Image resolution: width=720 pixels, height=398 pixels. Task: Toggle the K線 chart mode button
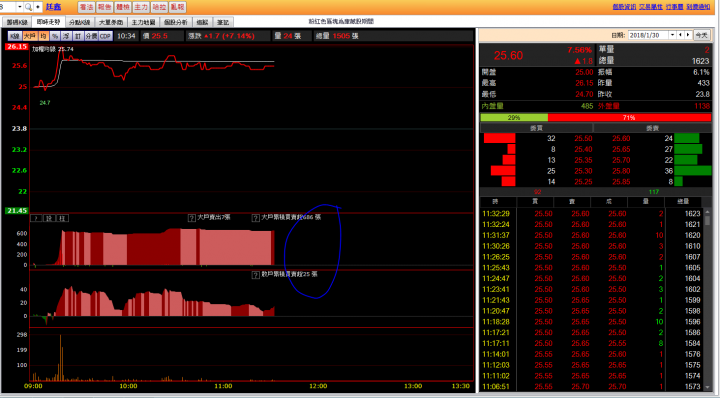(15, 36)
